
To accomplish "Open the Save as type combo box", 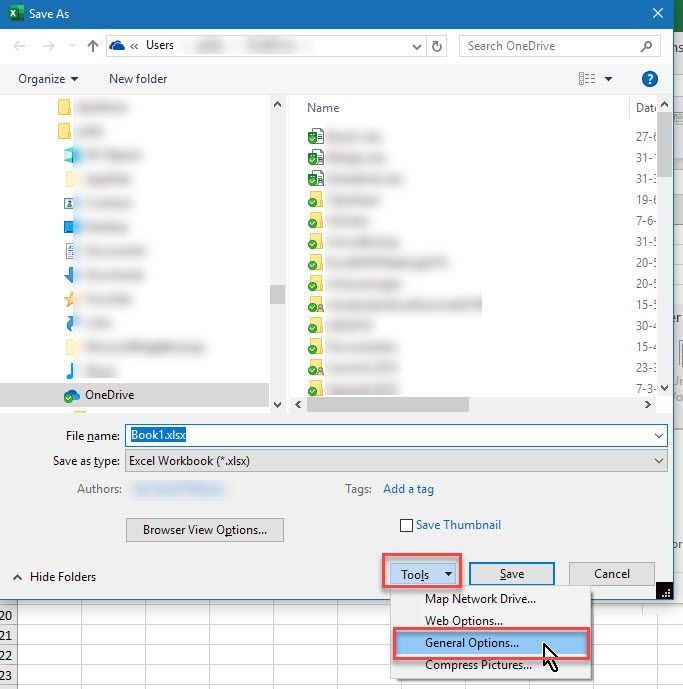I will click(x=396, y=461).
